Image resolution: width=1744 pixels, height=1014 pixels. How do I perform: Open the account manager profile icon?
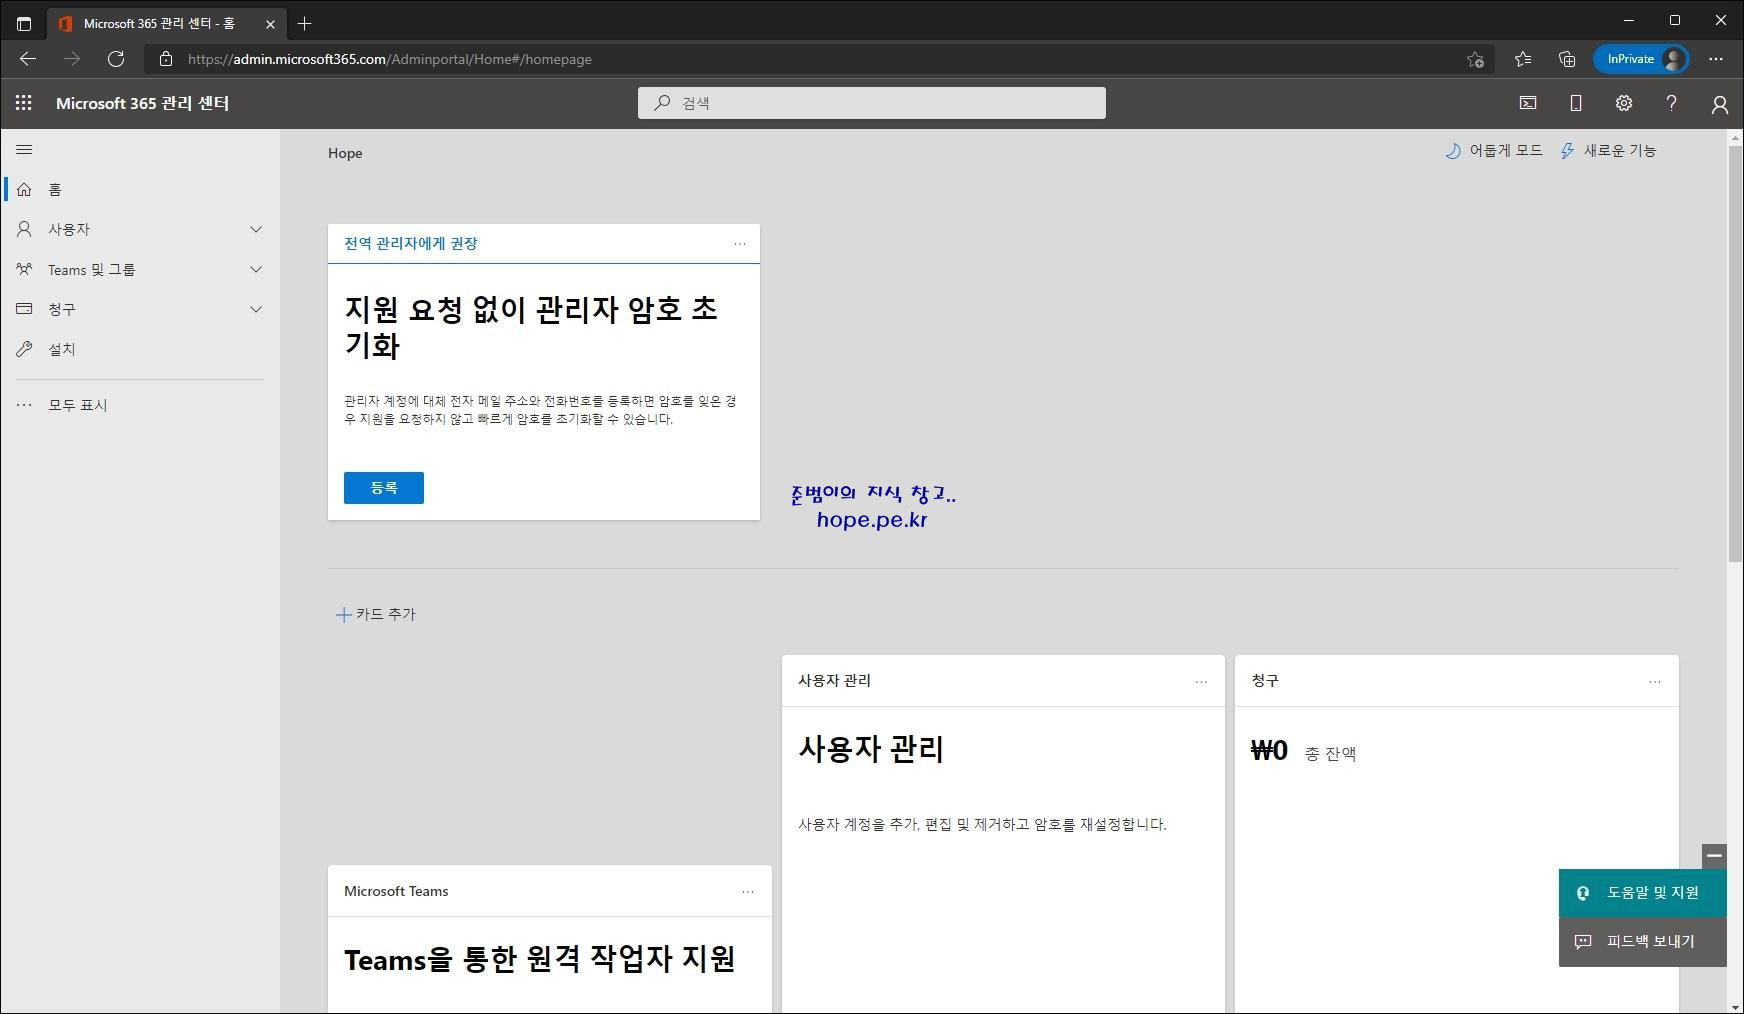pos(1720,104)
